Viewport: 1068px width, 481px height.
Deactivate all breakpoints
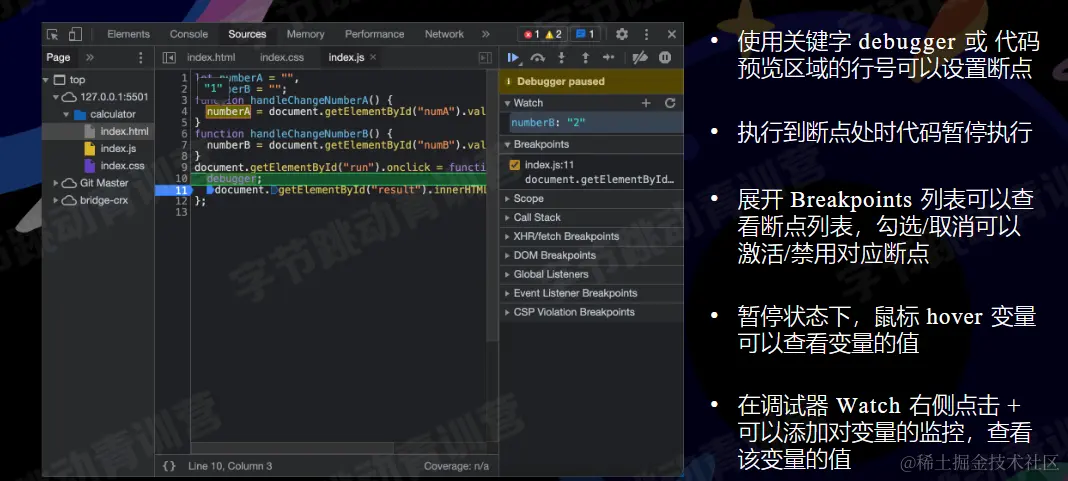640,58
